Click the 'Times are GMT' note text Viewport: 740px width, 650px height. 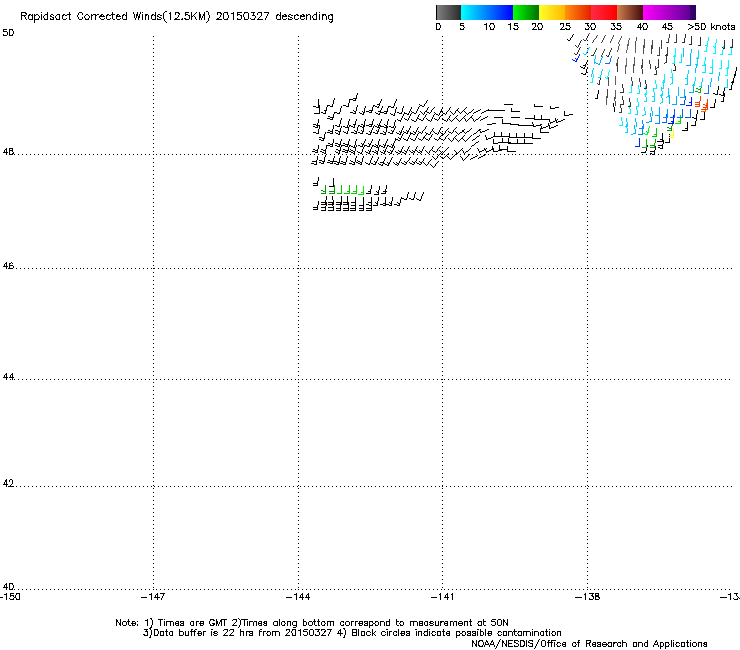point(193,623)
